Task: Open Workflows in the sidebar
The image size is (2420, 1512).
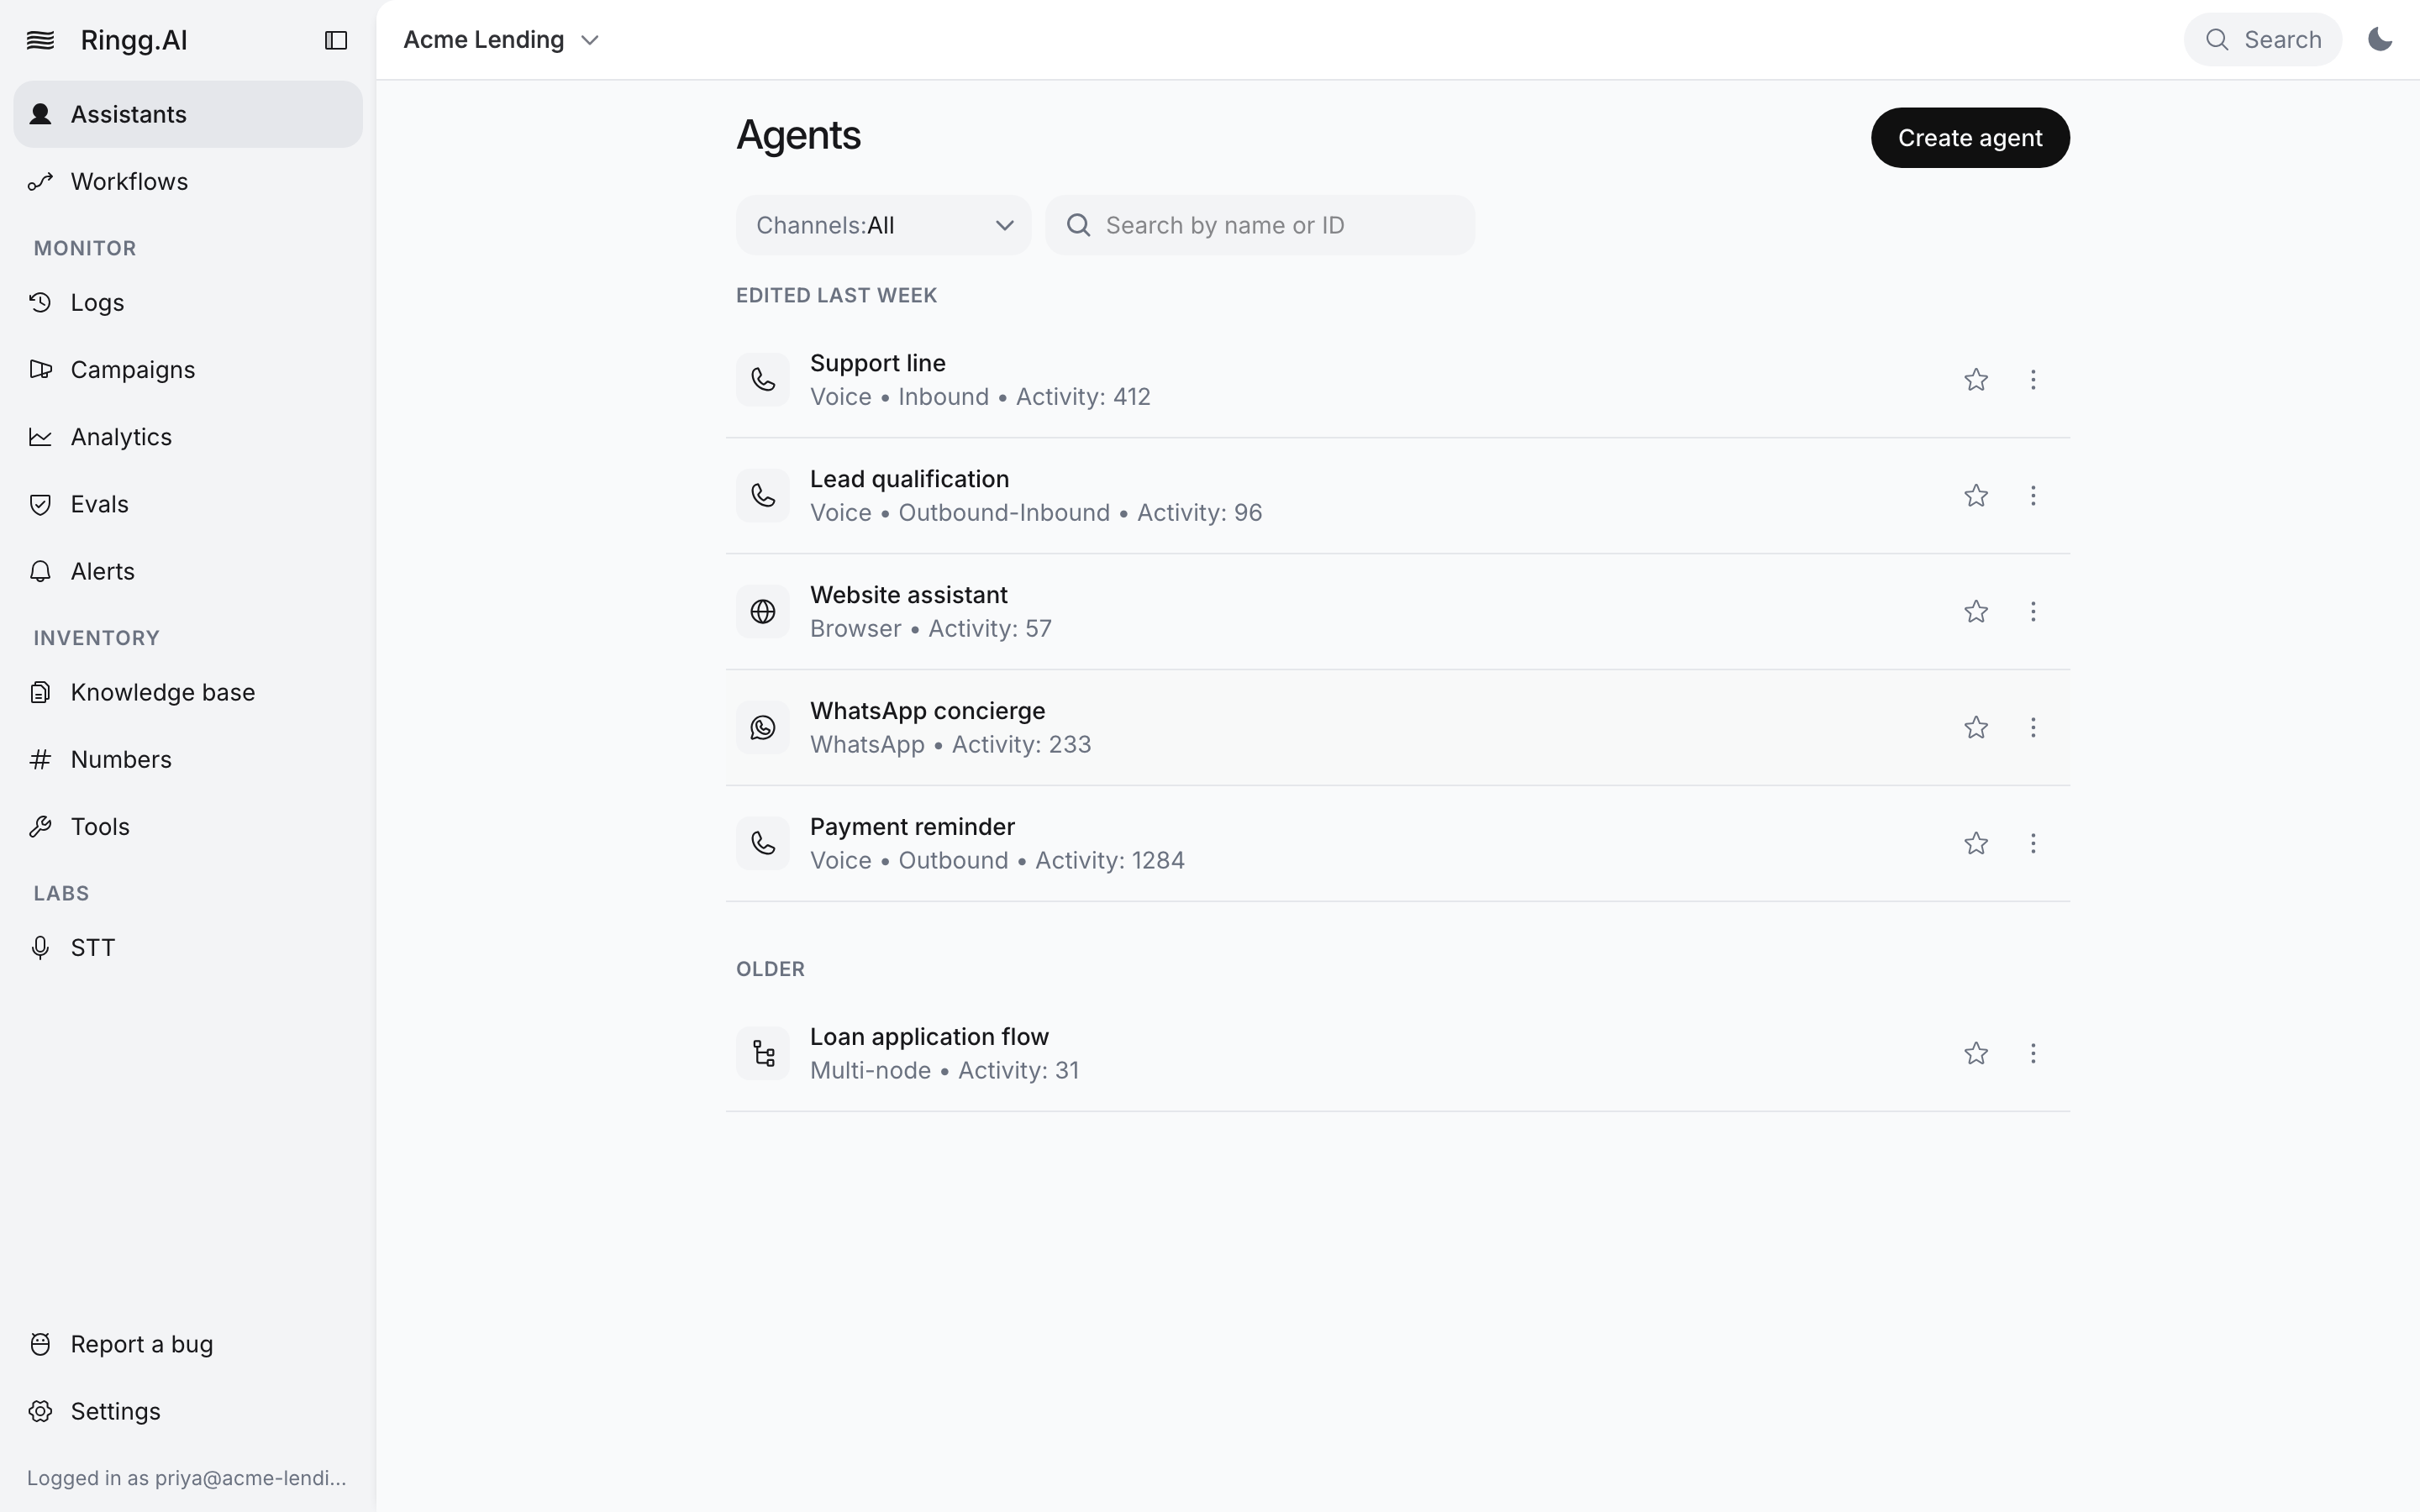Action: coord(188,182)
